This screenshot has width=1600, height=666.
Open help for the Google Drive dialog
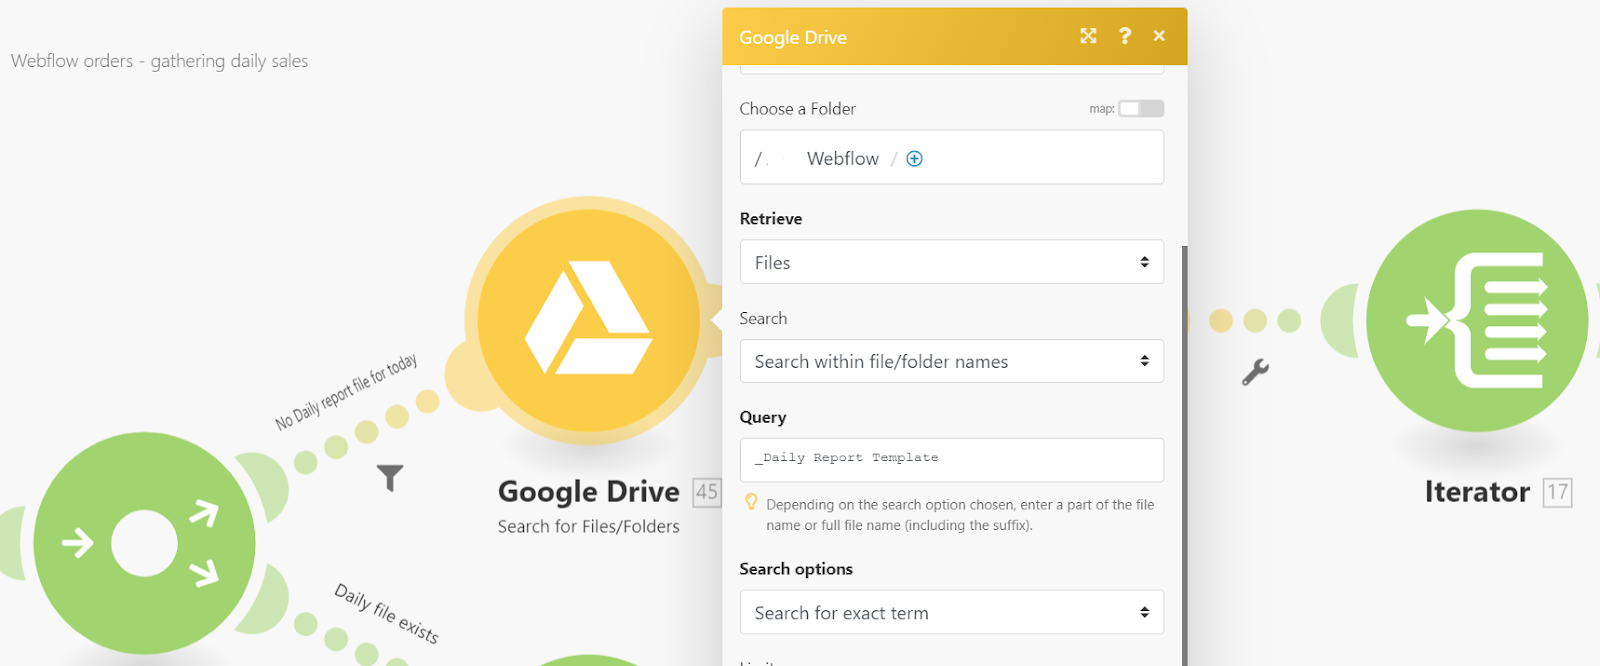pyautogui.click(x=1125, y=36)
